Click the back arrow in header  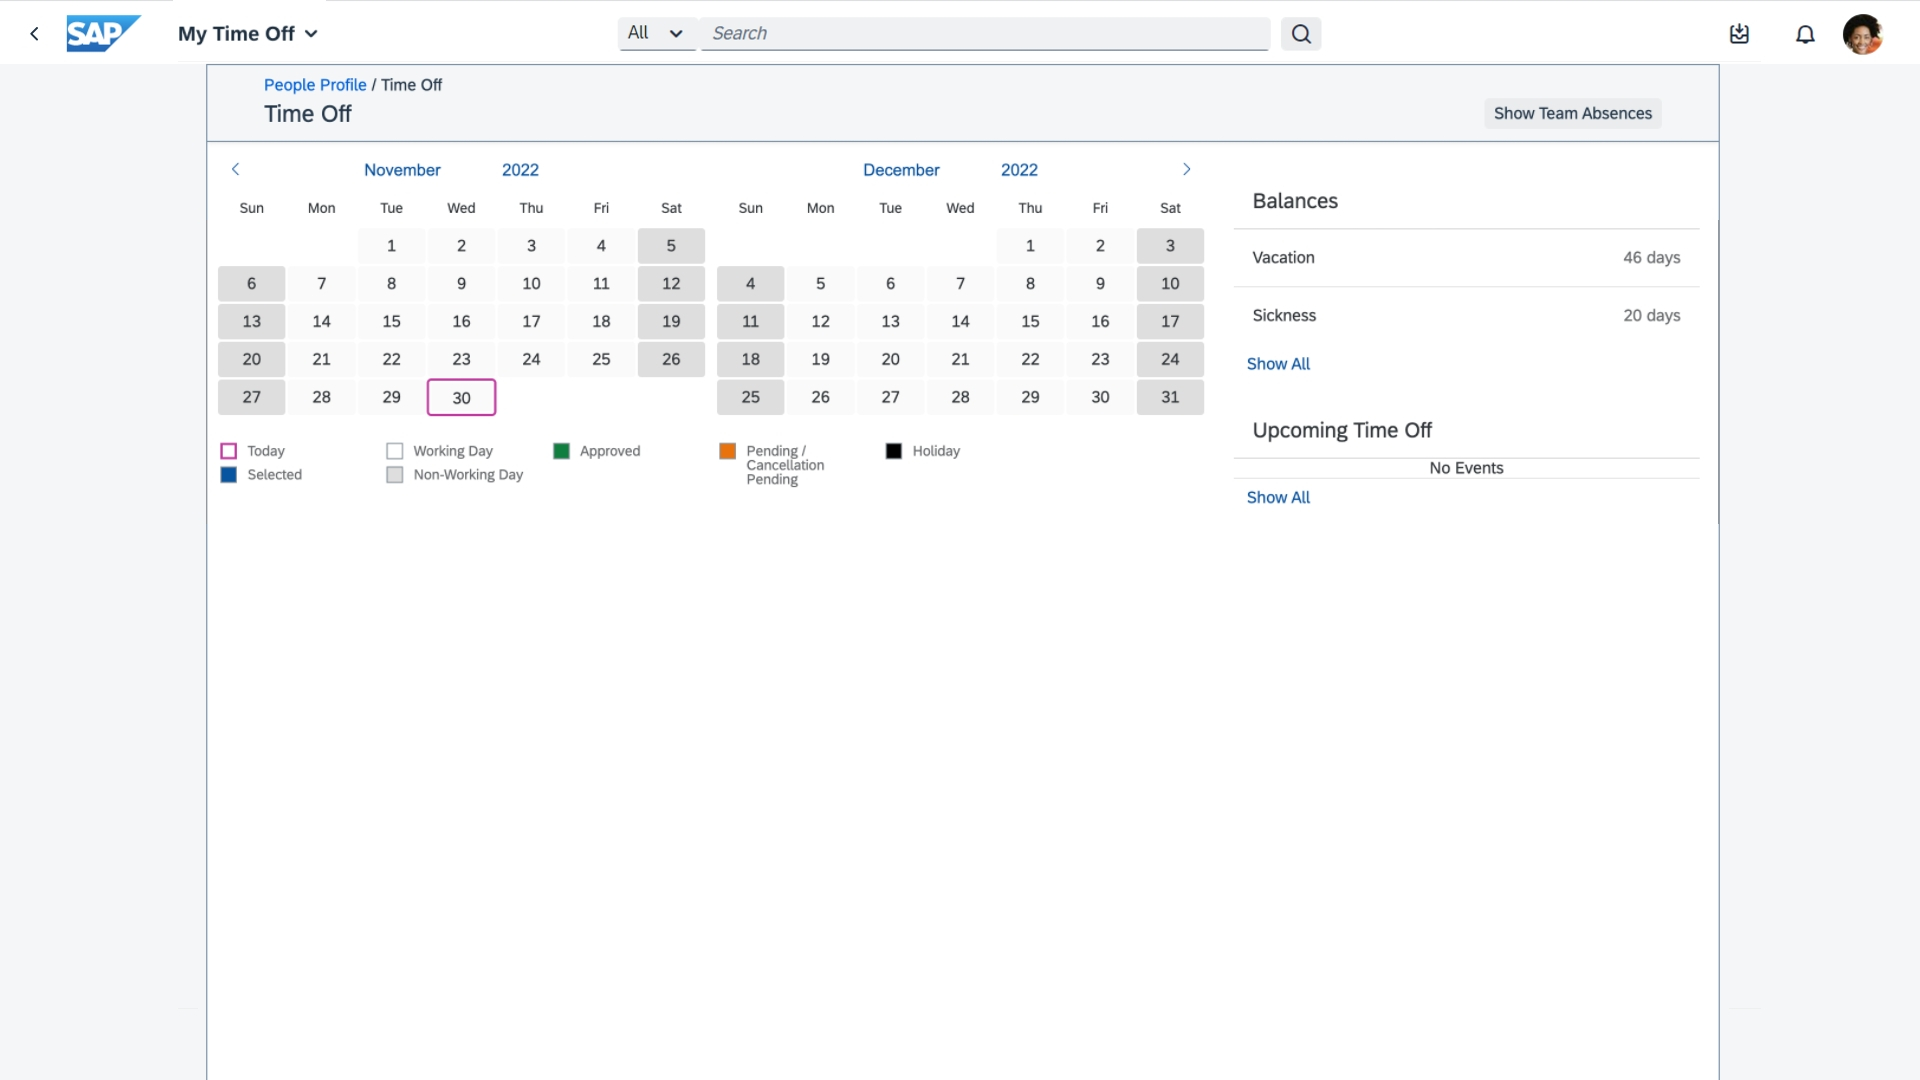pyautogui.click(x=35, y=34)
